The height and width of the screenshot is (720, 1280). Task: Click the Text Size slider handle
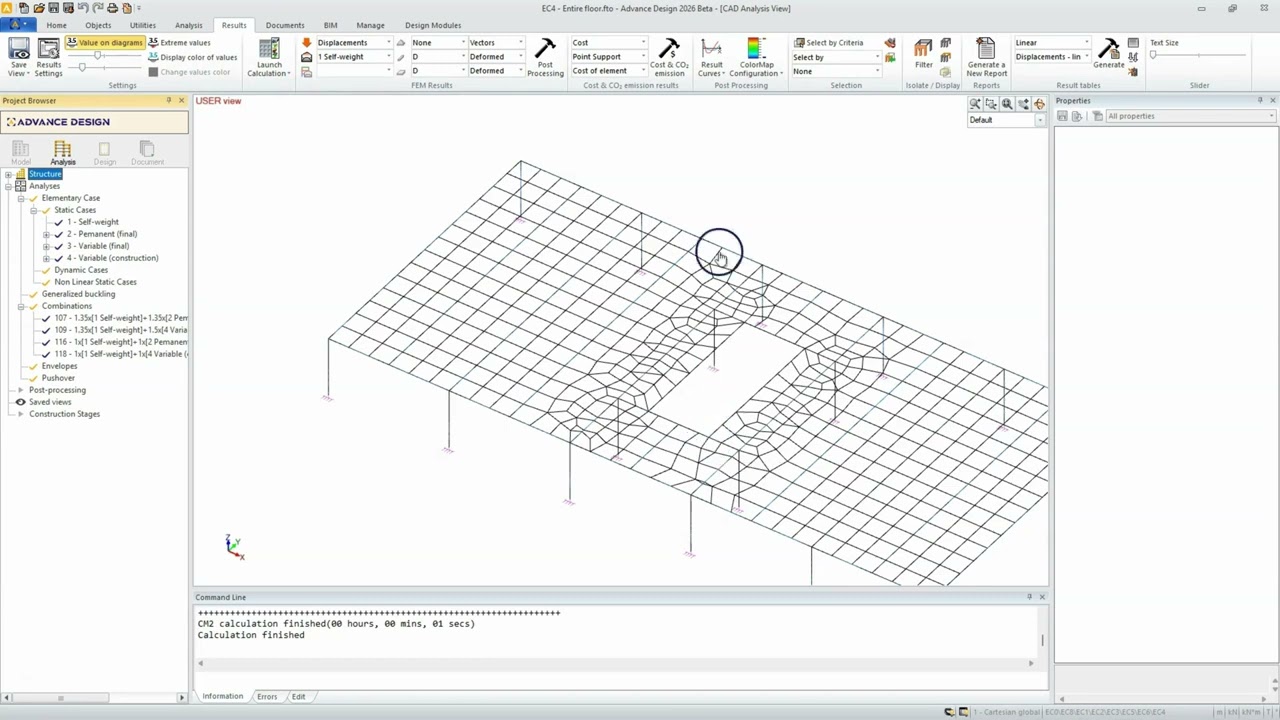point(1153,56)
